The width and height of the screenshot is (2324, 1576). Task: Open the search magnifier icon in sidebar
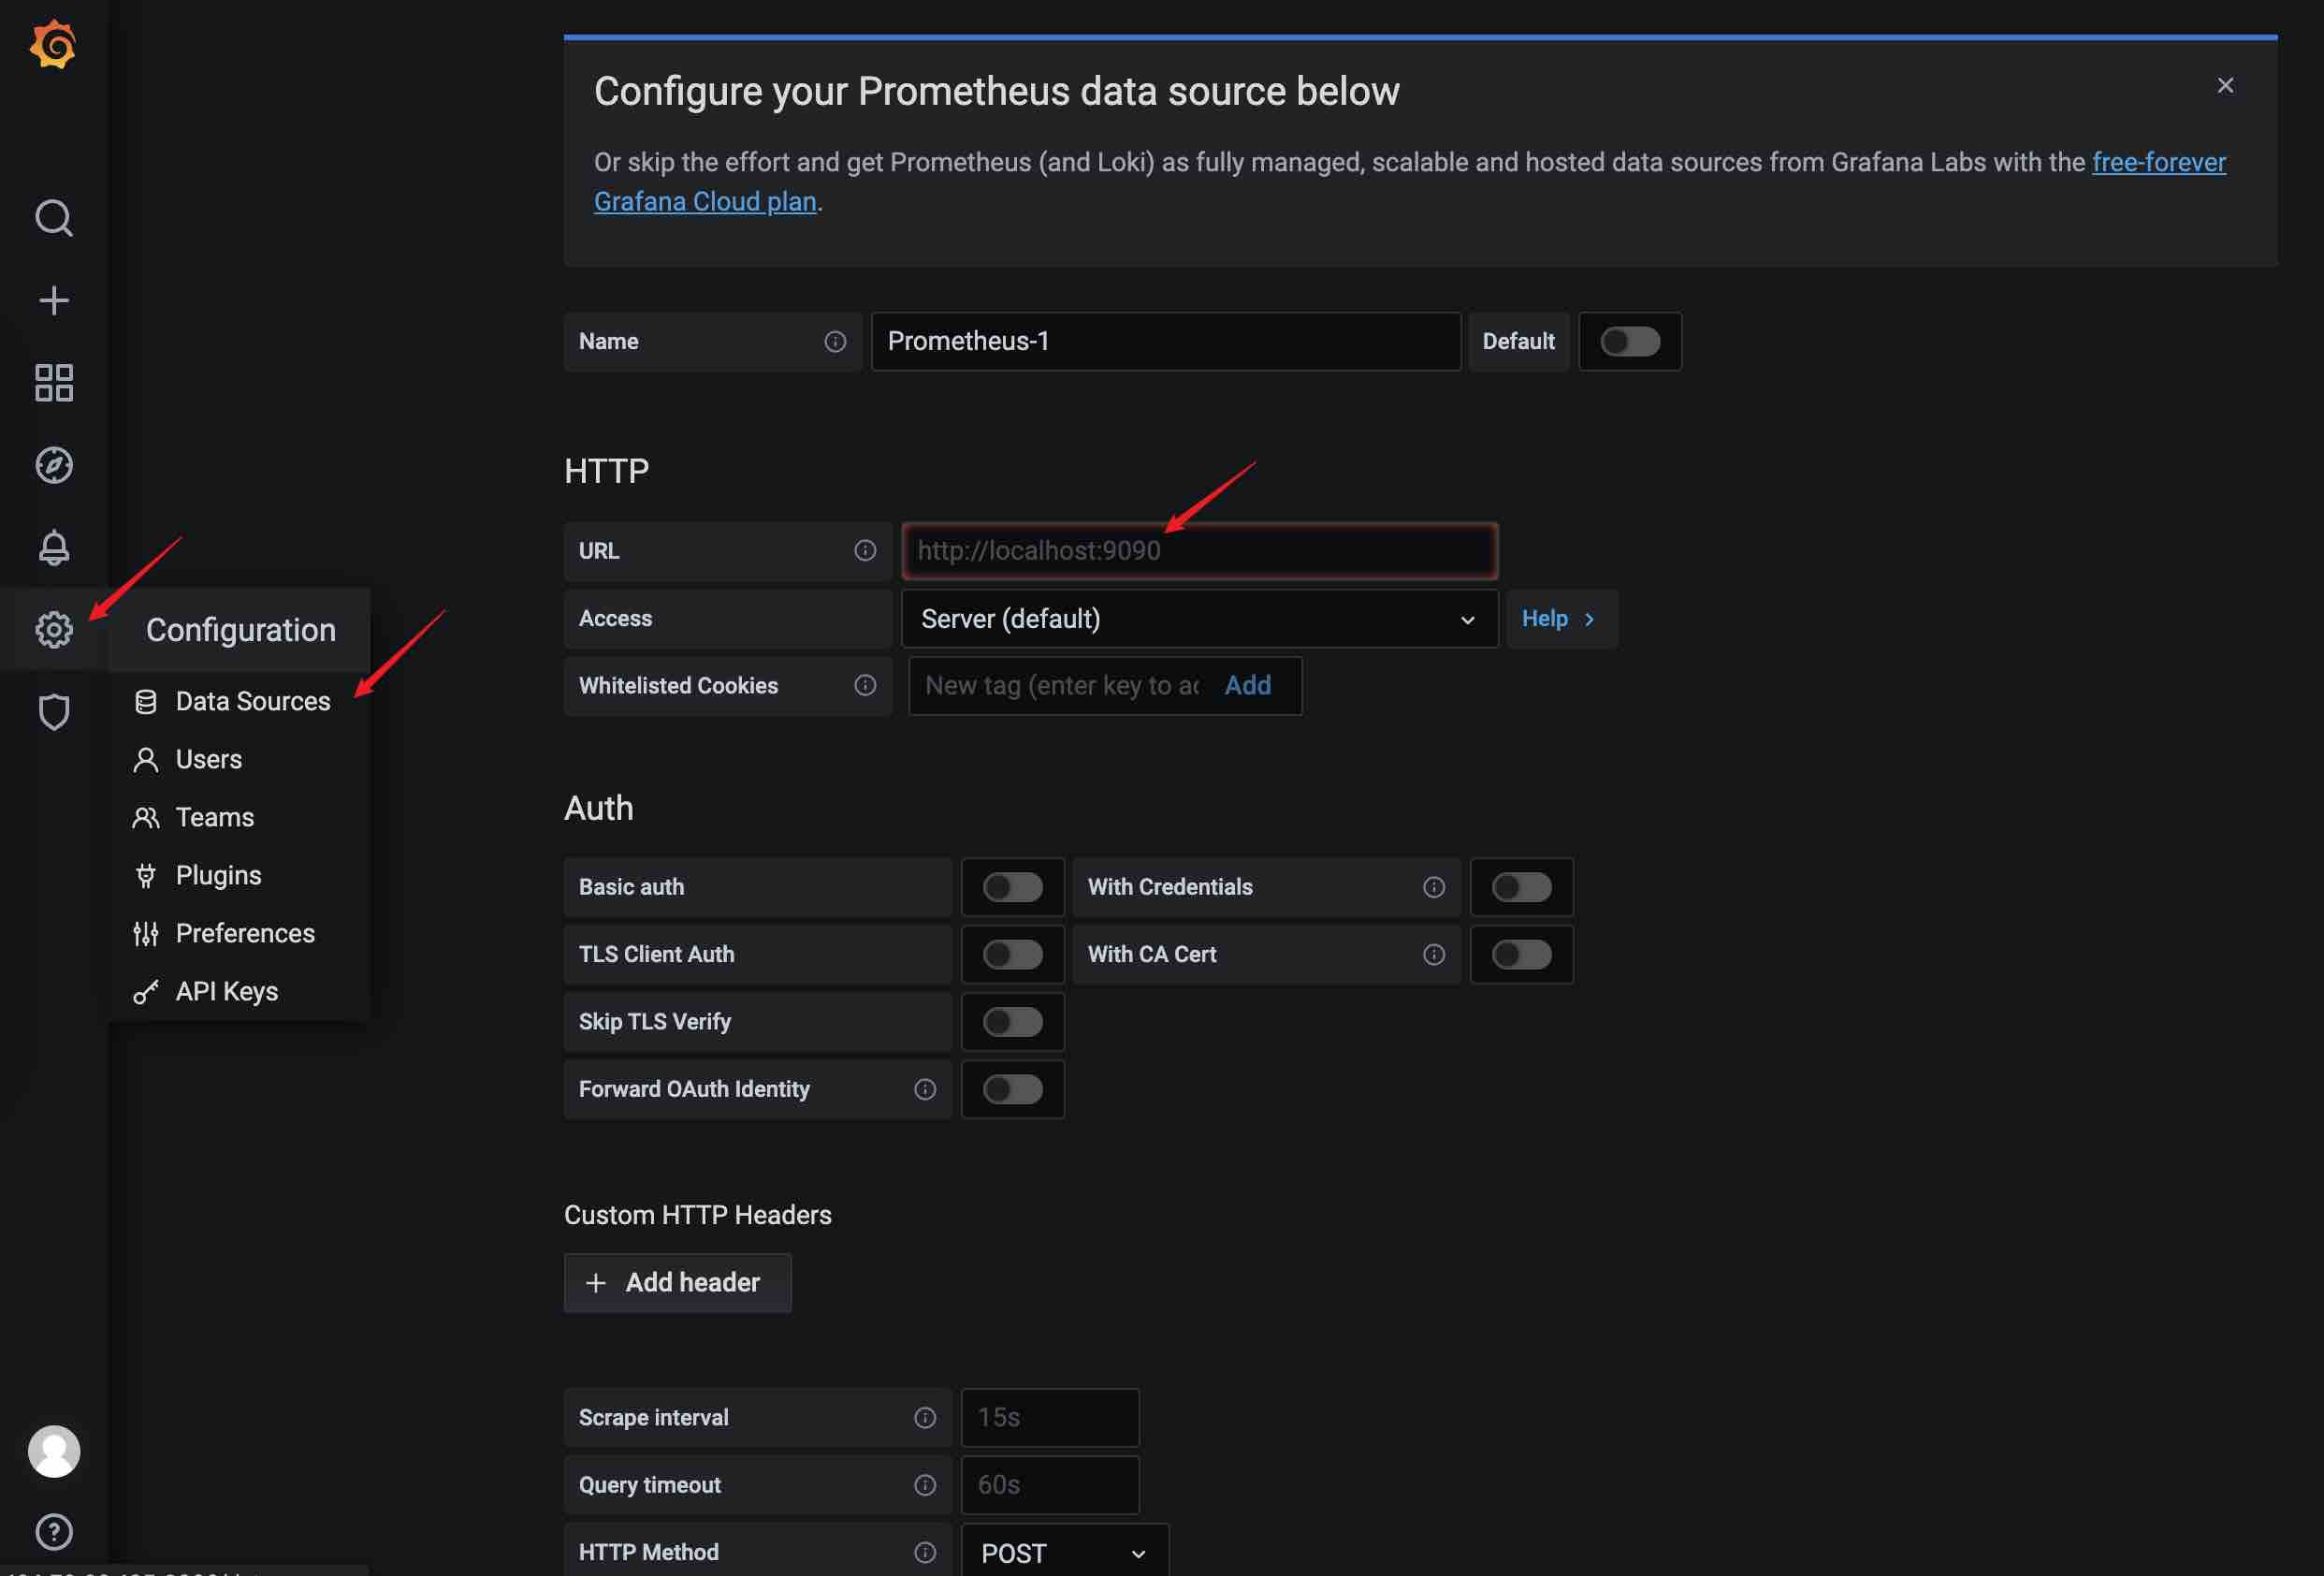[x=53, y=217]
